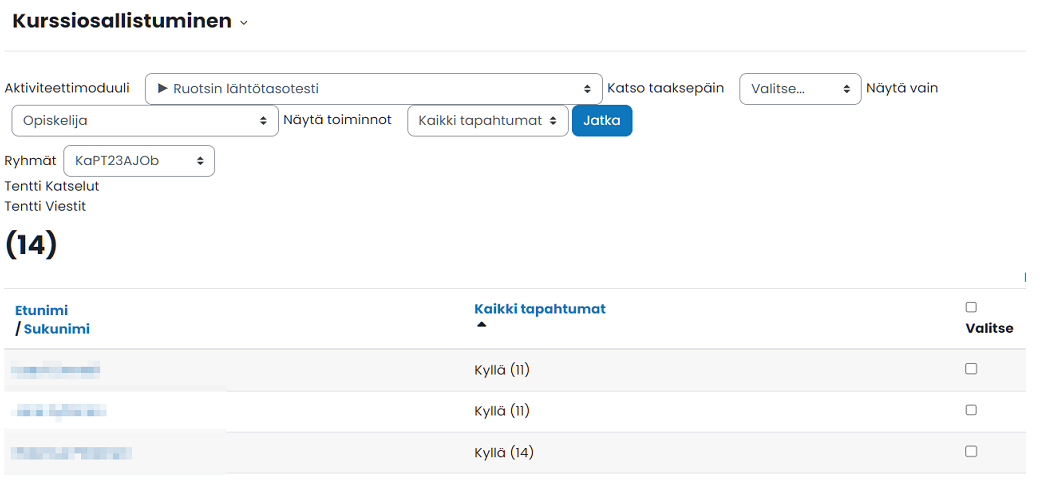Sort the table by Sukunimi
Viewport: 1047px width, 488px height.
[x=57, y=329]
